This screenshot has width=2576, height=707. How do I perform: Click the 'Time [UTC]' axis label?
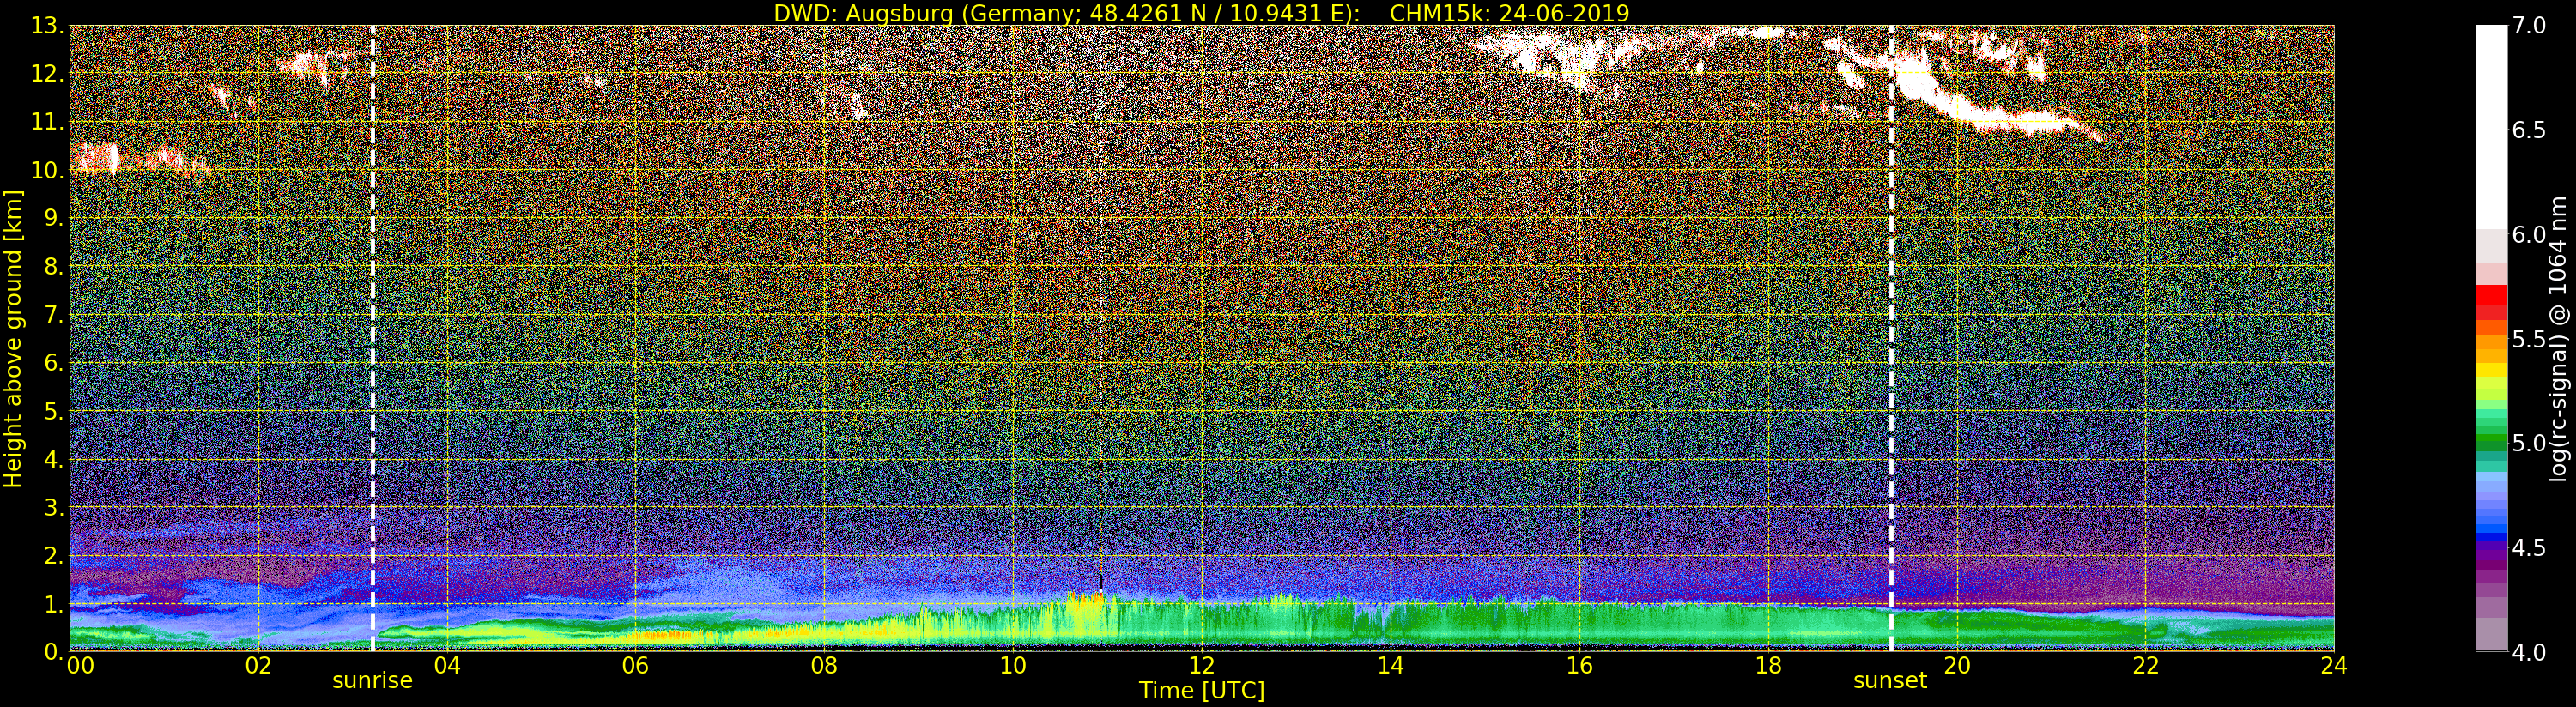[x=1202, y=690]
